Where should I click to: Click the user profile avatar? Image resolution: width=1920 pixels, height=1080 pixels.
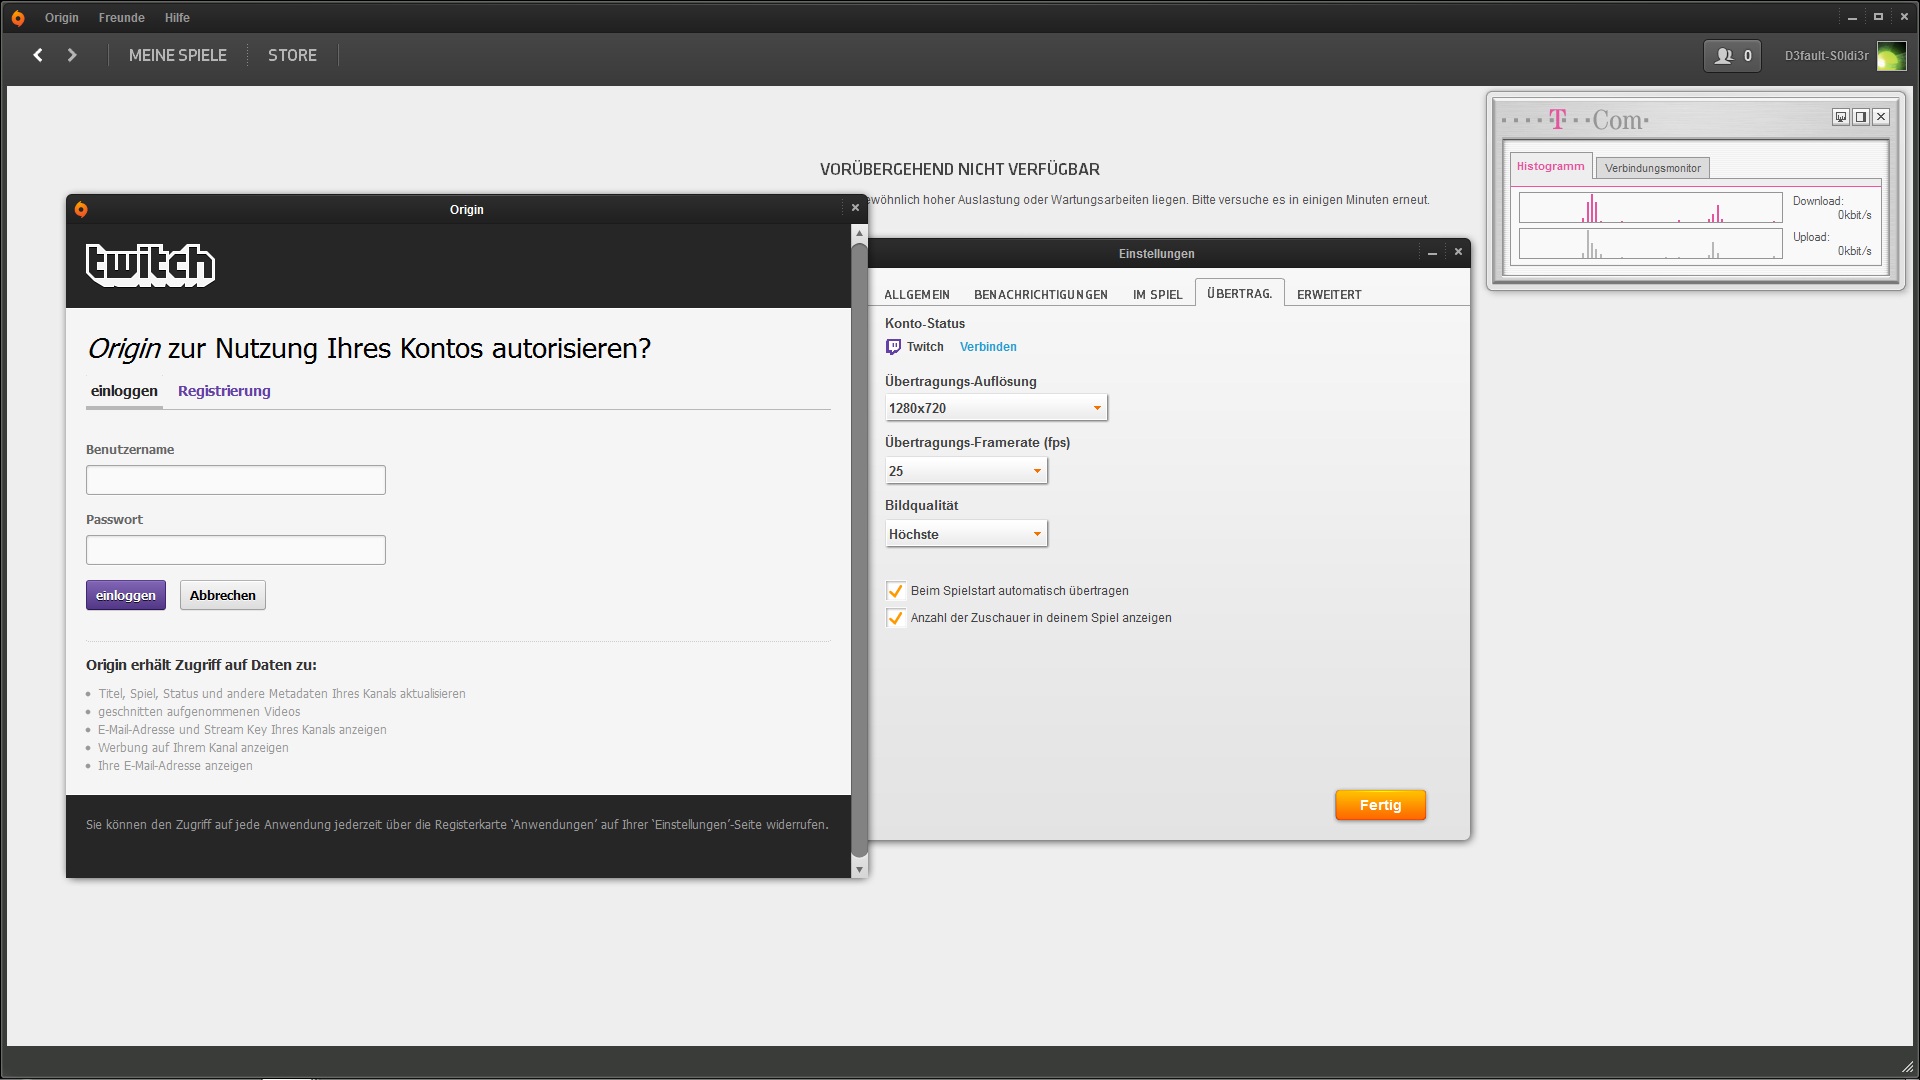1891,56
